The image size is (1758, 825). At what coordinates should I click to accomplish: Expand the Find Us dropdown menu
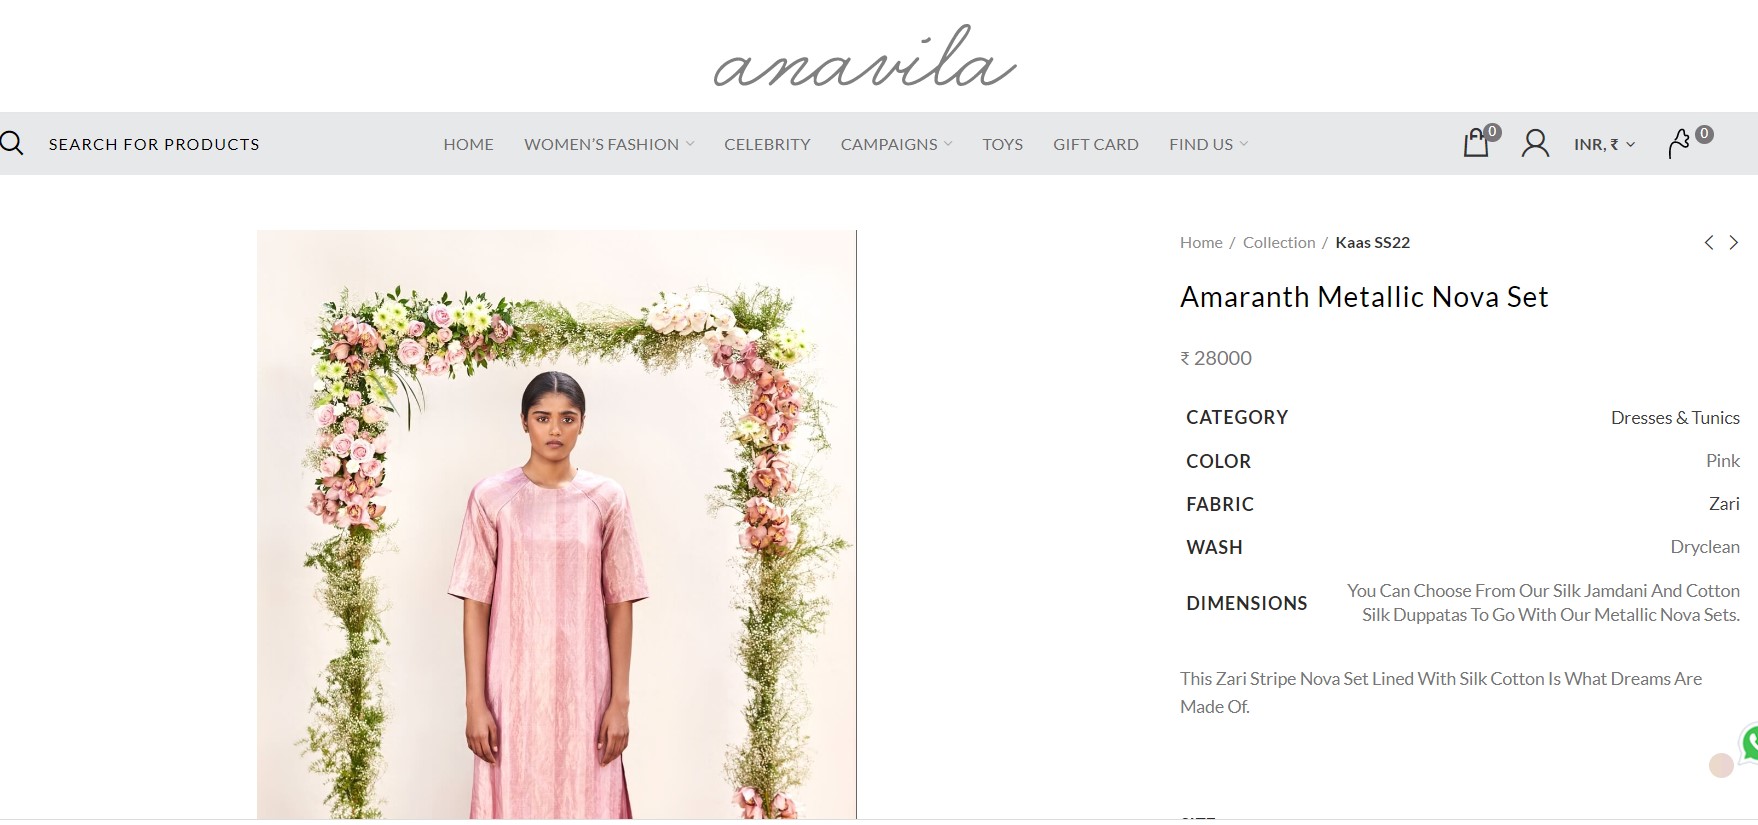(x=1208, y=144)
